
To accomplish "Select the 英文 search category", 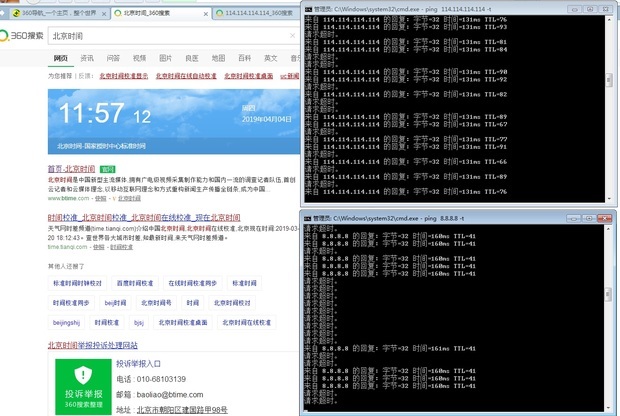I will [x=271, y=58].
